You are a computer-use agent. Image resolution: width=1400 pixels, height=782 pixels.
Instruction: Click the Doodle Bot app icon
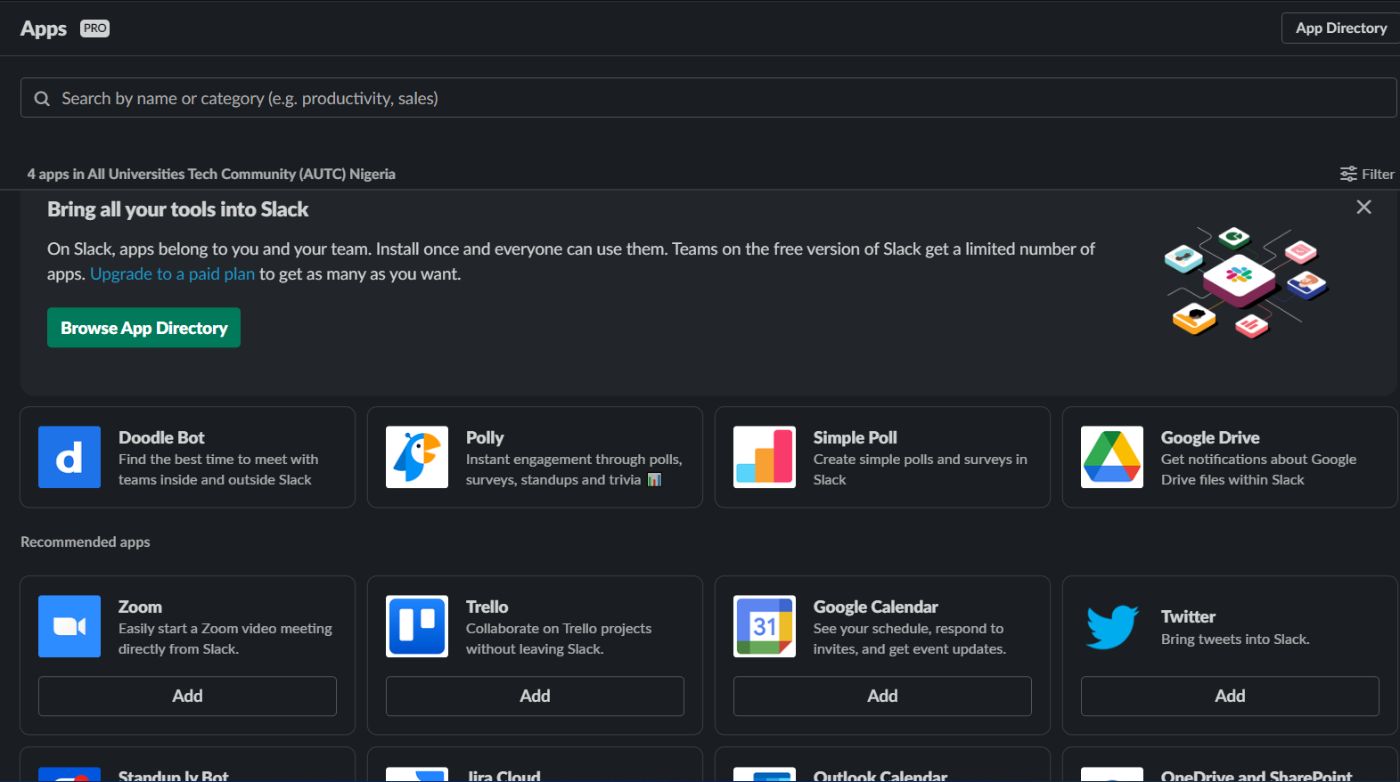point(69,457)
